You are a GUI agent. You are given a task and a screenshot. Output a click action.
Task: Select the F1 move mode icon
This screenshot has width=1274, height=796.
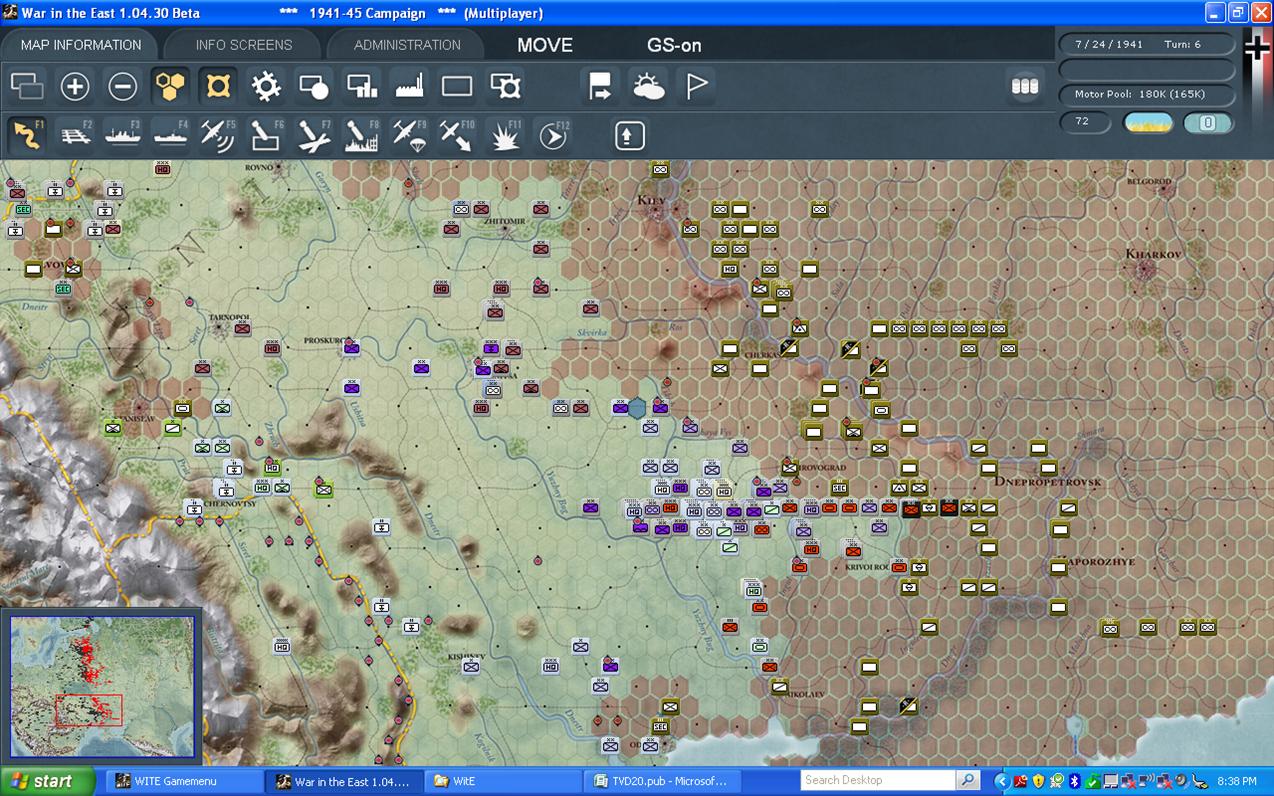[x=27, y=135]
